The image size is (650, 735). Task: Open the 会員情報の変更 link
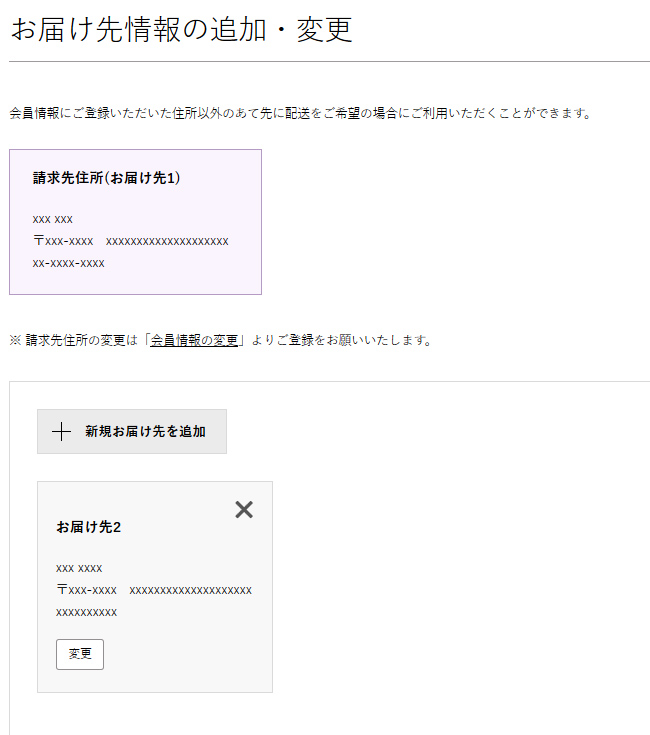(x=194, y=340)
